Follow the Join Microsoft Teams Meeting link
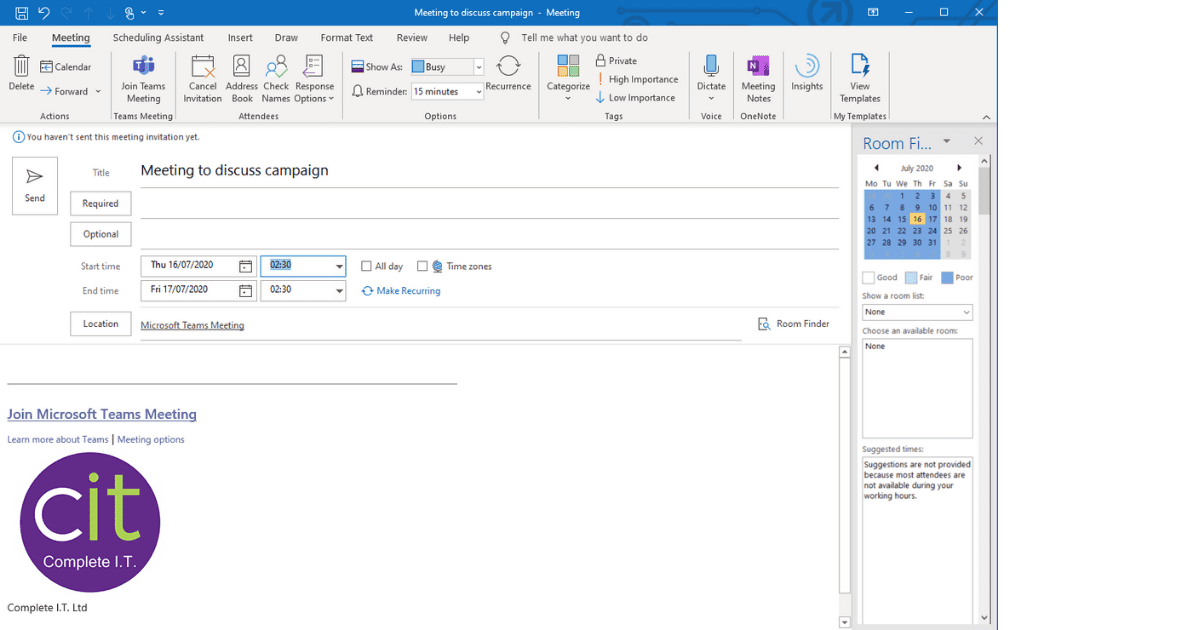1200x630 pixels. [x=102, y=414]
